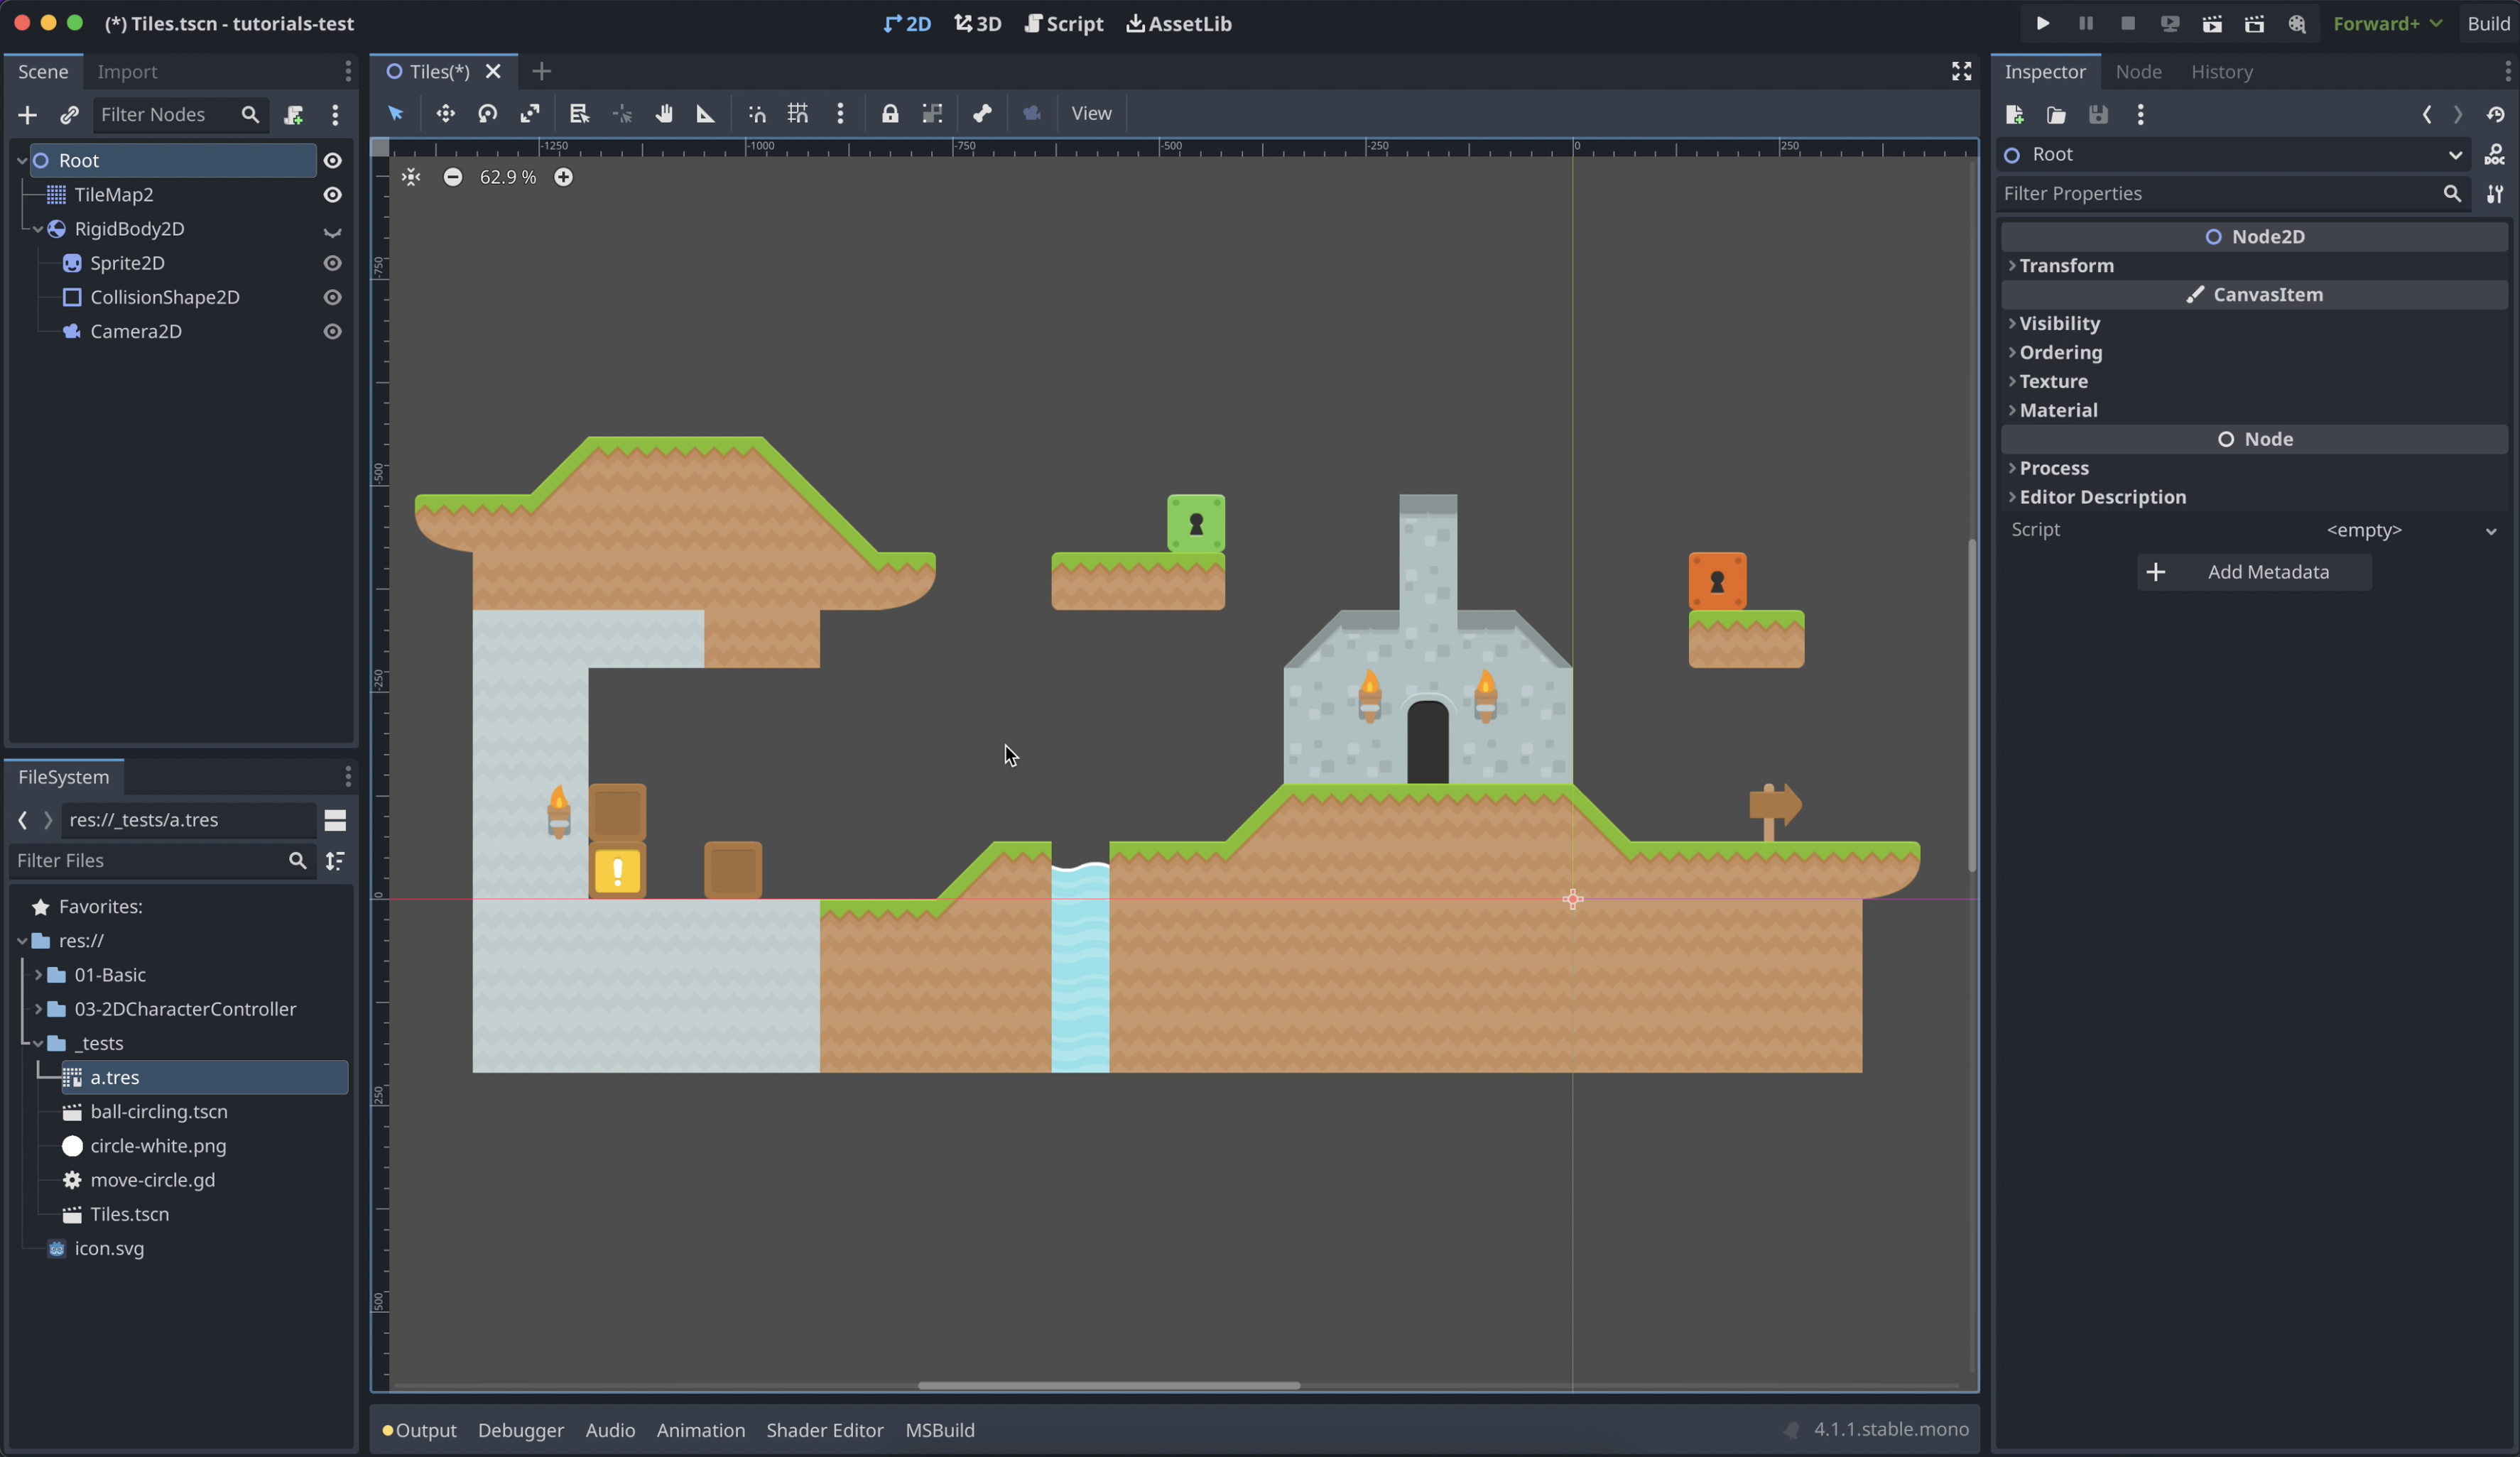The image size is (2520, 1457).
Task: Click Run Specific Scene icon
Action: pyautogui.click(x=2254, y=23)
